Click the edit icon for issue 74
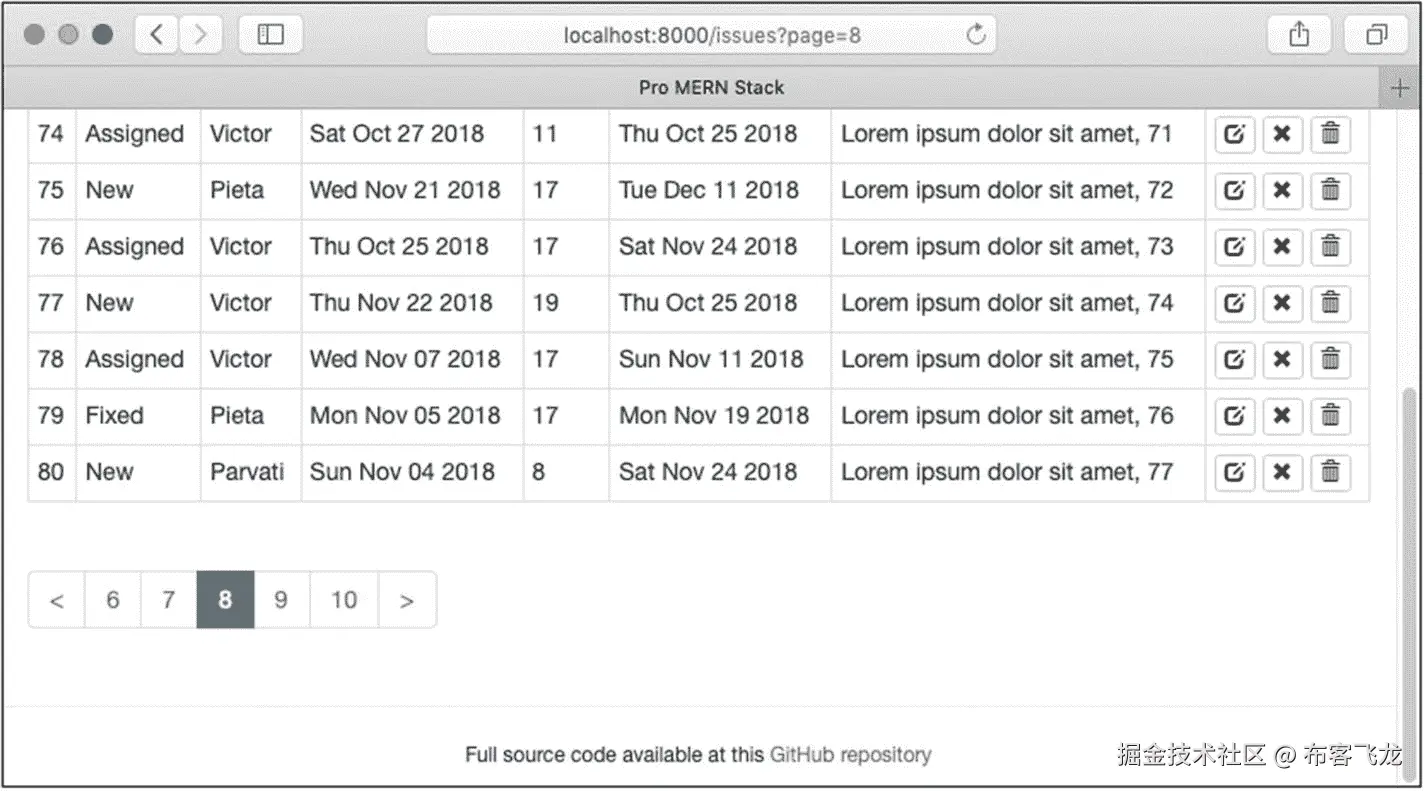This screenshot has width=1425, height=791. coord(1234,134)
